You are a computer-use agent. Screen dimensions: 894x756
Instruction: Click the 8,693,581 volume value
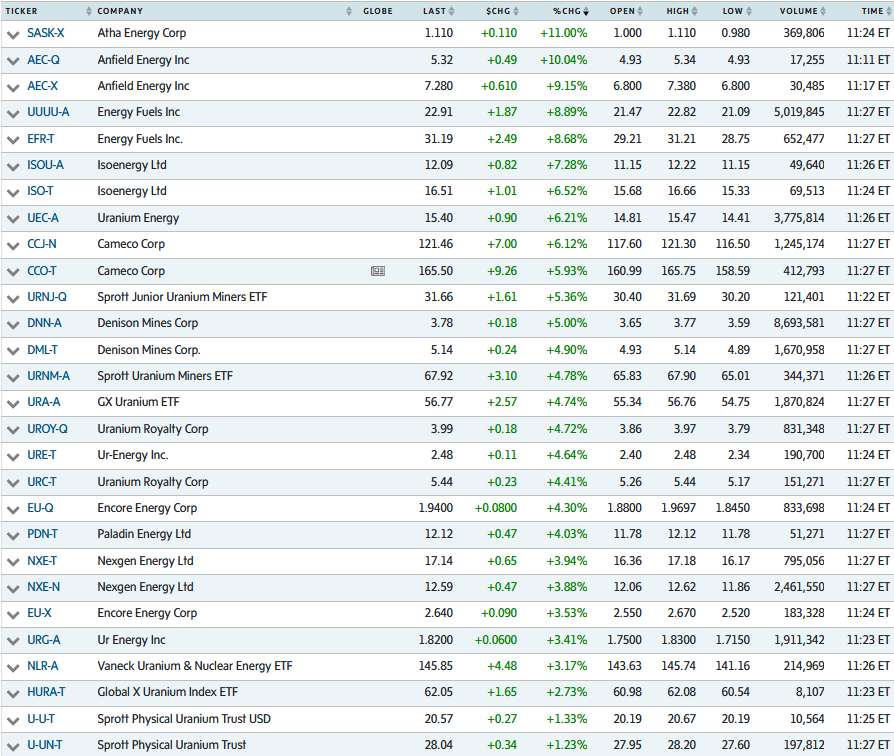pos(799,323)
